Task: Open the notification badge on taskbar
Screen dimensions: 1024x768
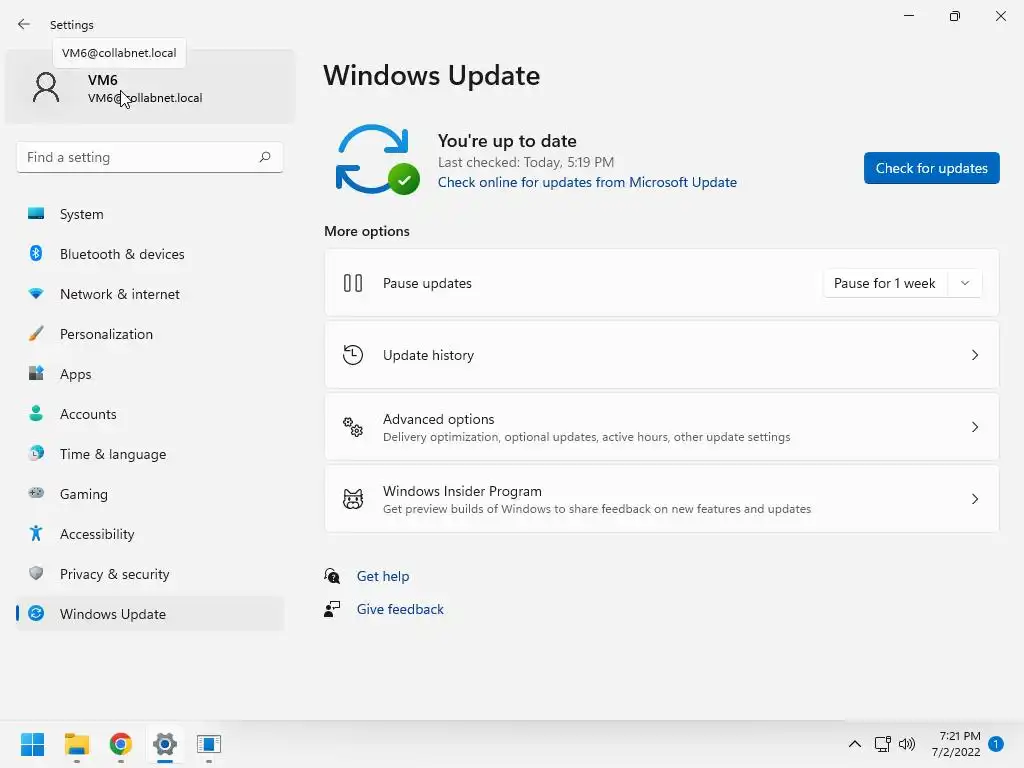Action: coord(996,743)
